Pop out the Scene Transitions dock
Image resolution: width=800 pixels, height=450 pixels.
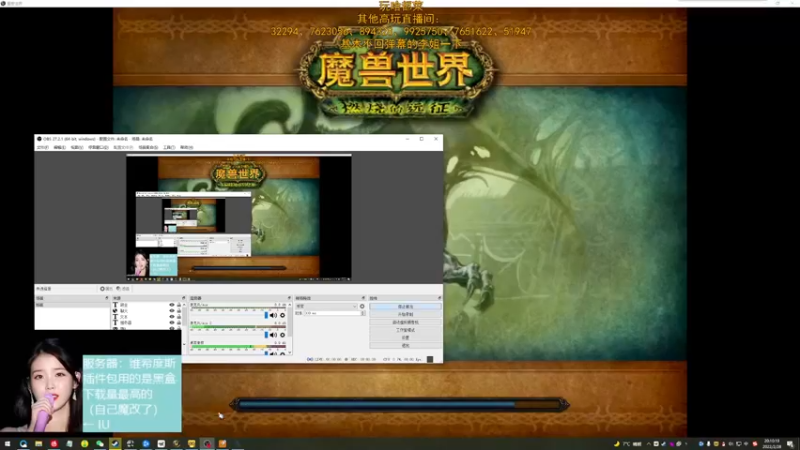point(363,298)
